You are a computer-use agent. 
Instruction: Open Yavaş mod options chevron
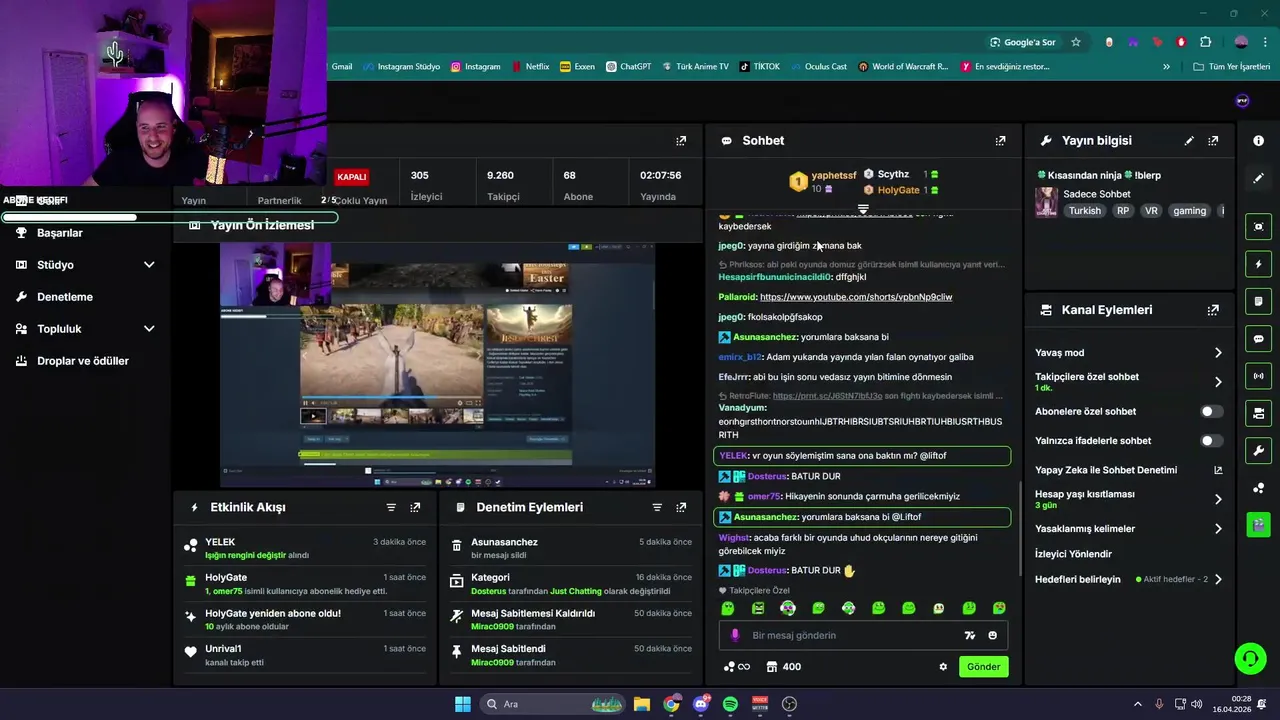1218,353
